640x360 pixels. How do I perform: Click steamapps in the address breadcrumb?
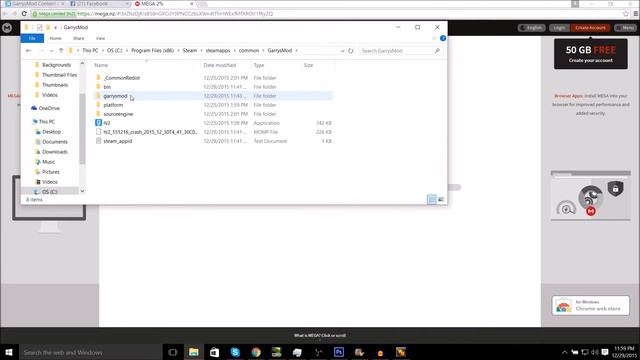click(x=218, y=51)
